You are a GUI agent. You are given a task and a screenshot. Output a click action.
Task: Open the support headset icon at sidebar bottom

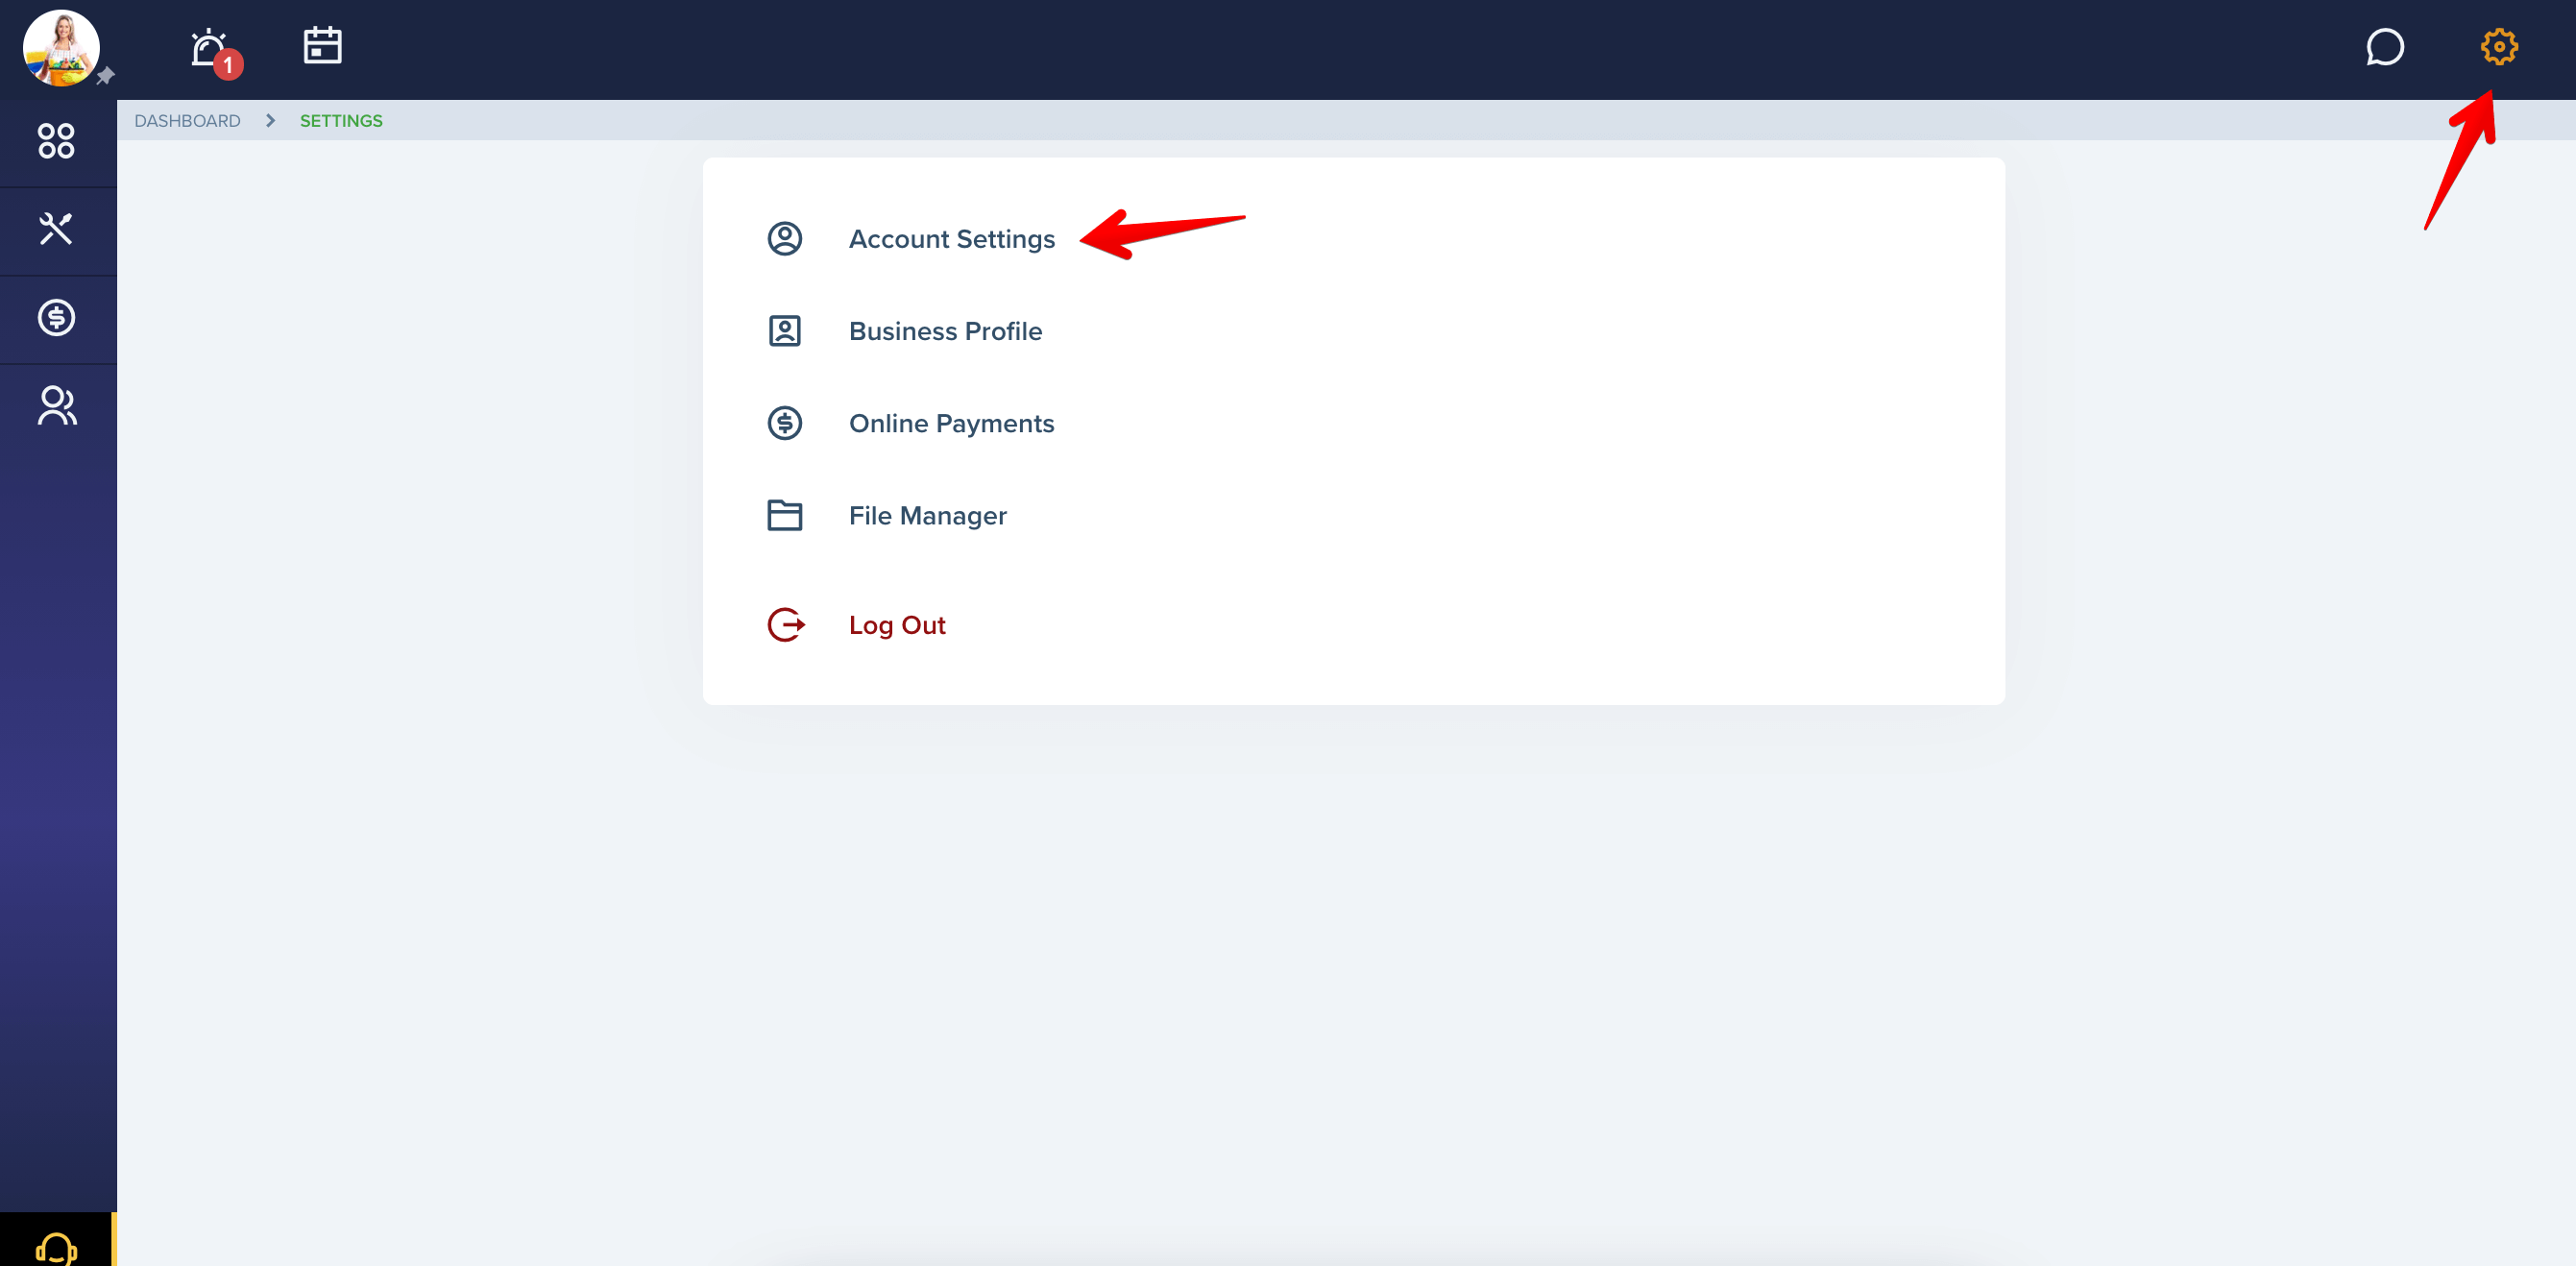point(56,1248)
